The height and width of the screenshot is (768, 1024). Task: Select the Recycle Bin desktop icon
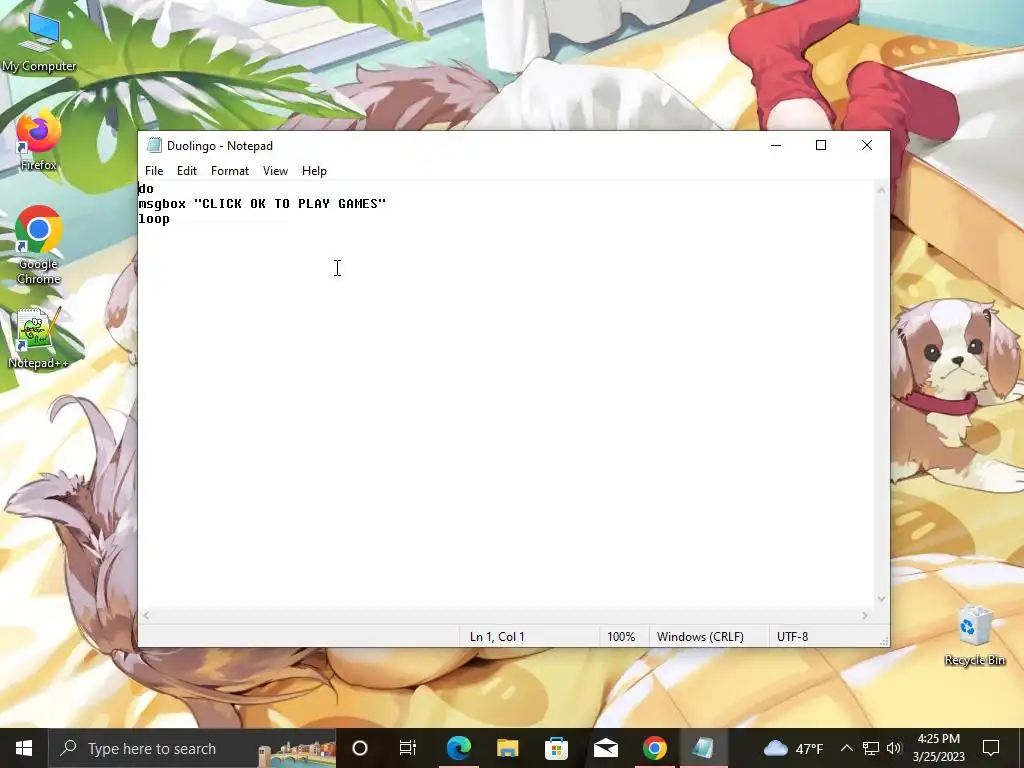[974, 636]
